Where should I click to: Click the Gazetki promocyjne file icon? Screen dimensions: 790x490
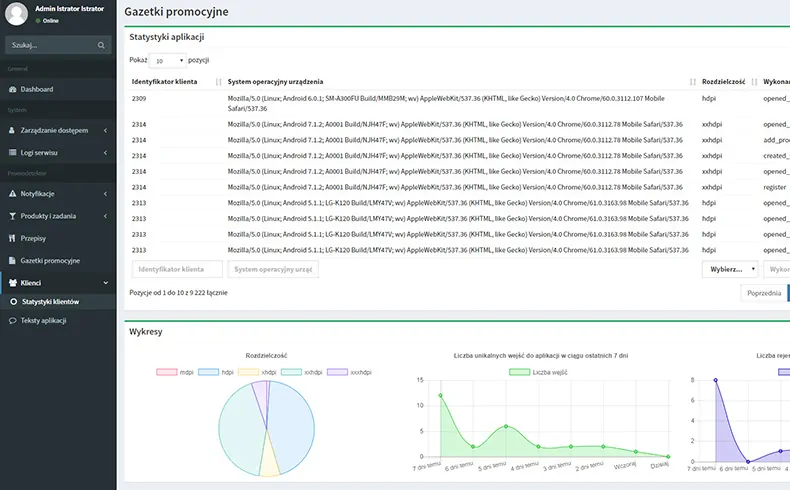pos(12,260)
